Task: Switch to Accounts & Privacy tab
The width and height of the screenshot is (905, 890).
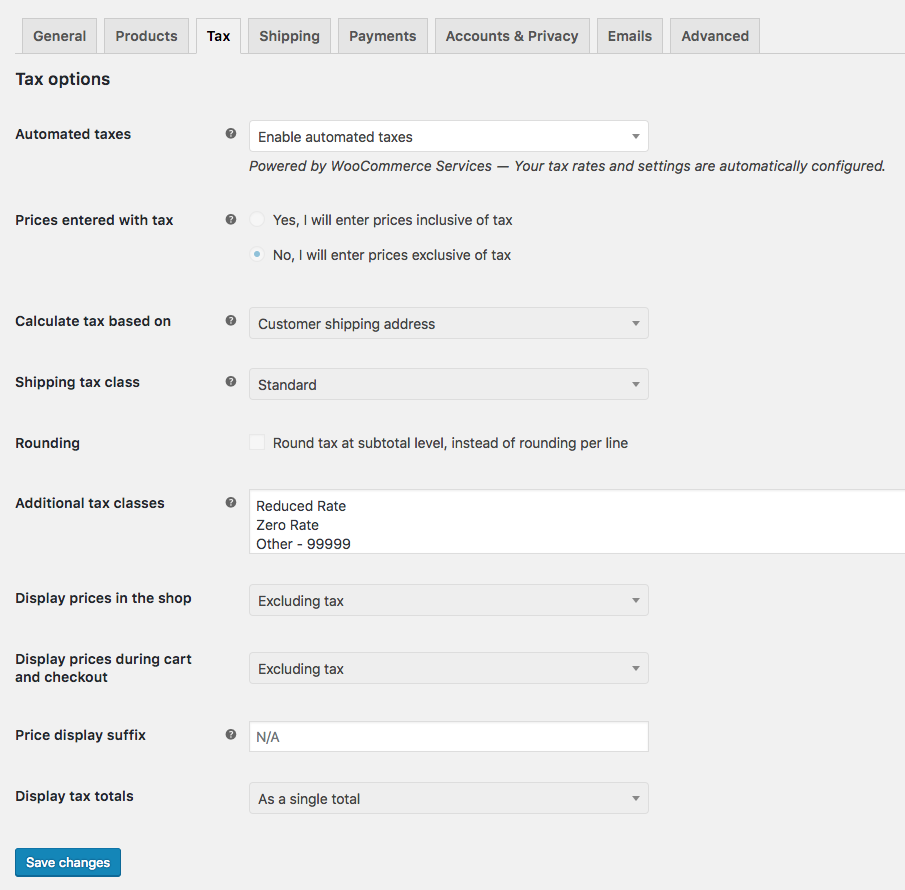Action: coord(512,36)
